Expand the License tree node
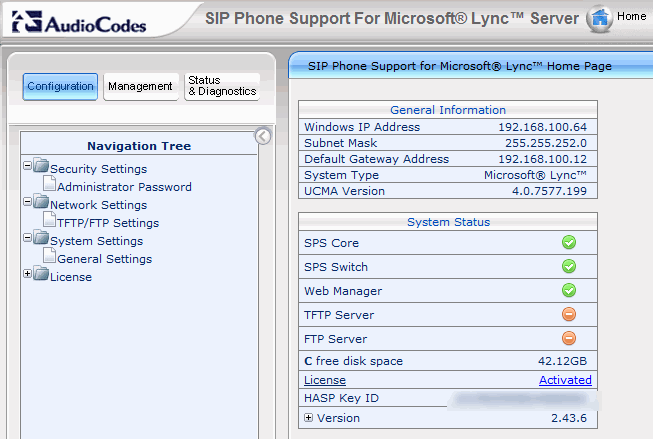The width and height of the screenshot is (653, 439). pos(27,274)
